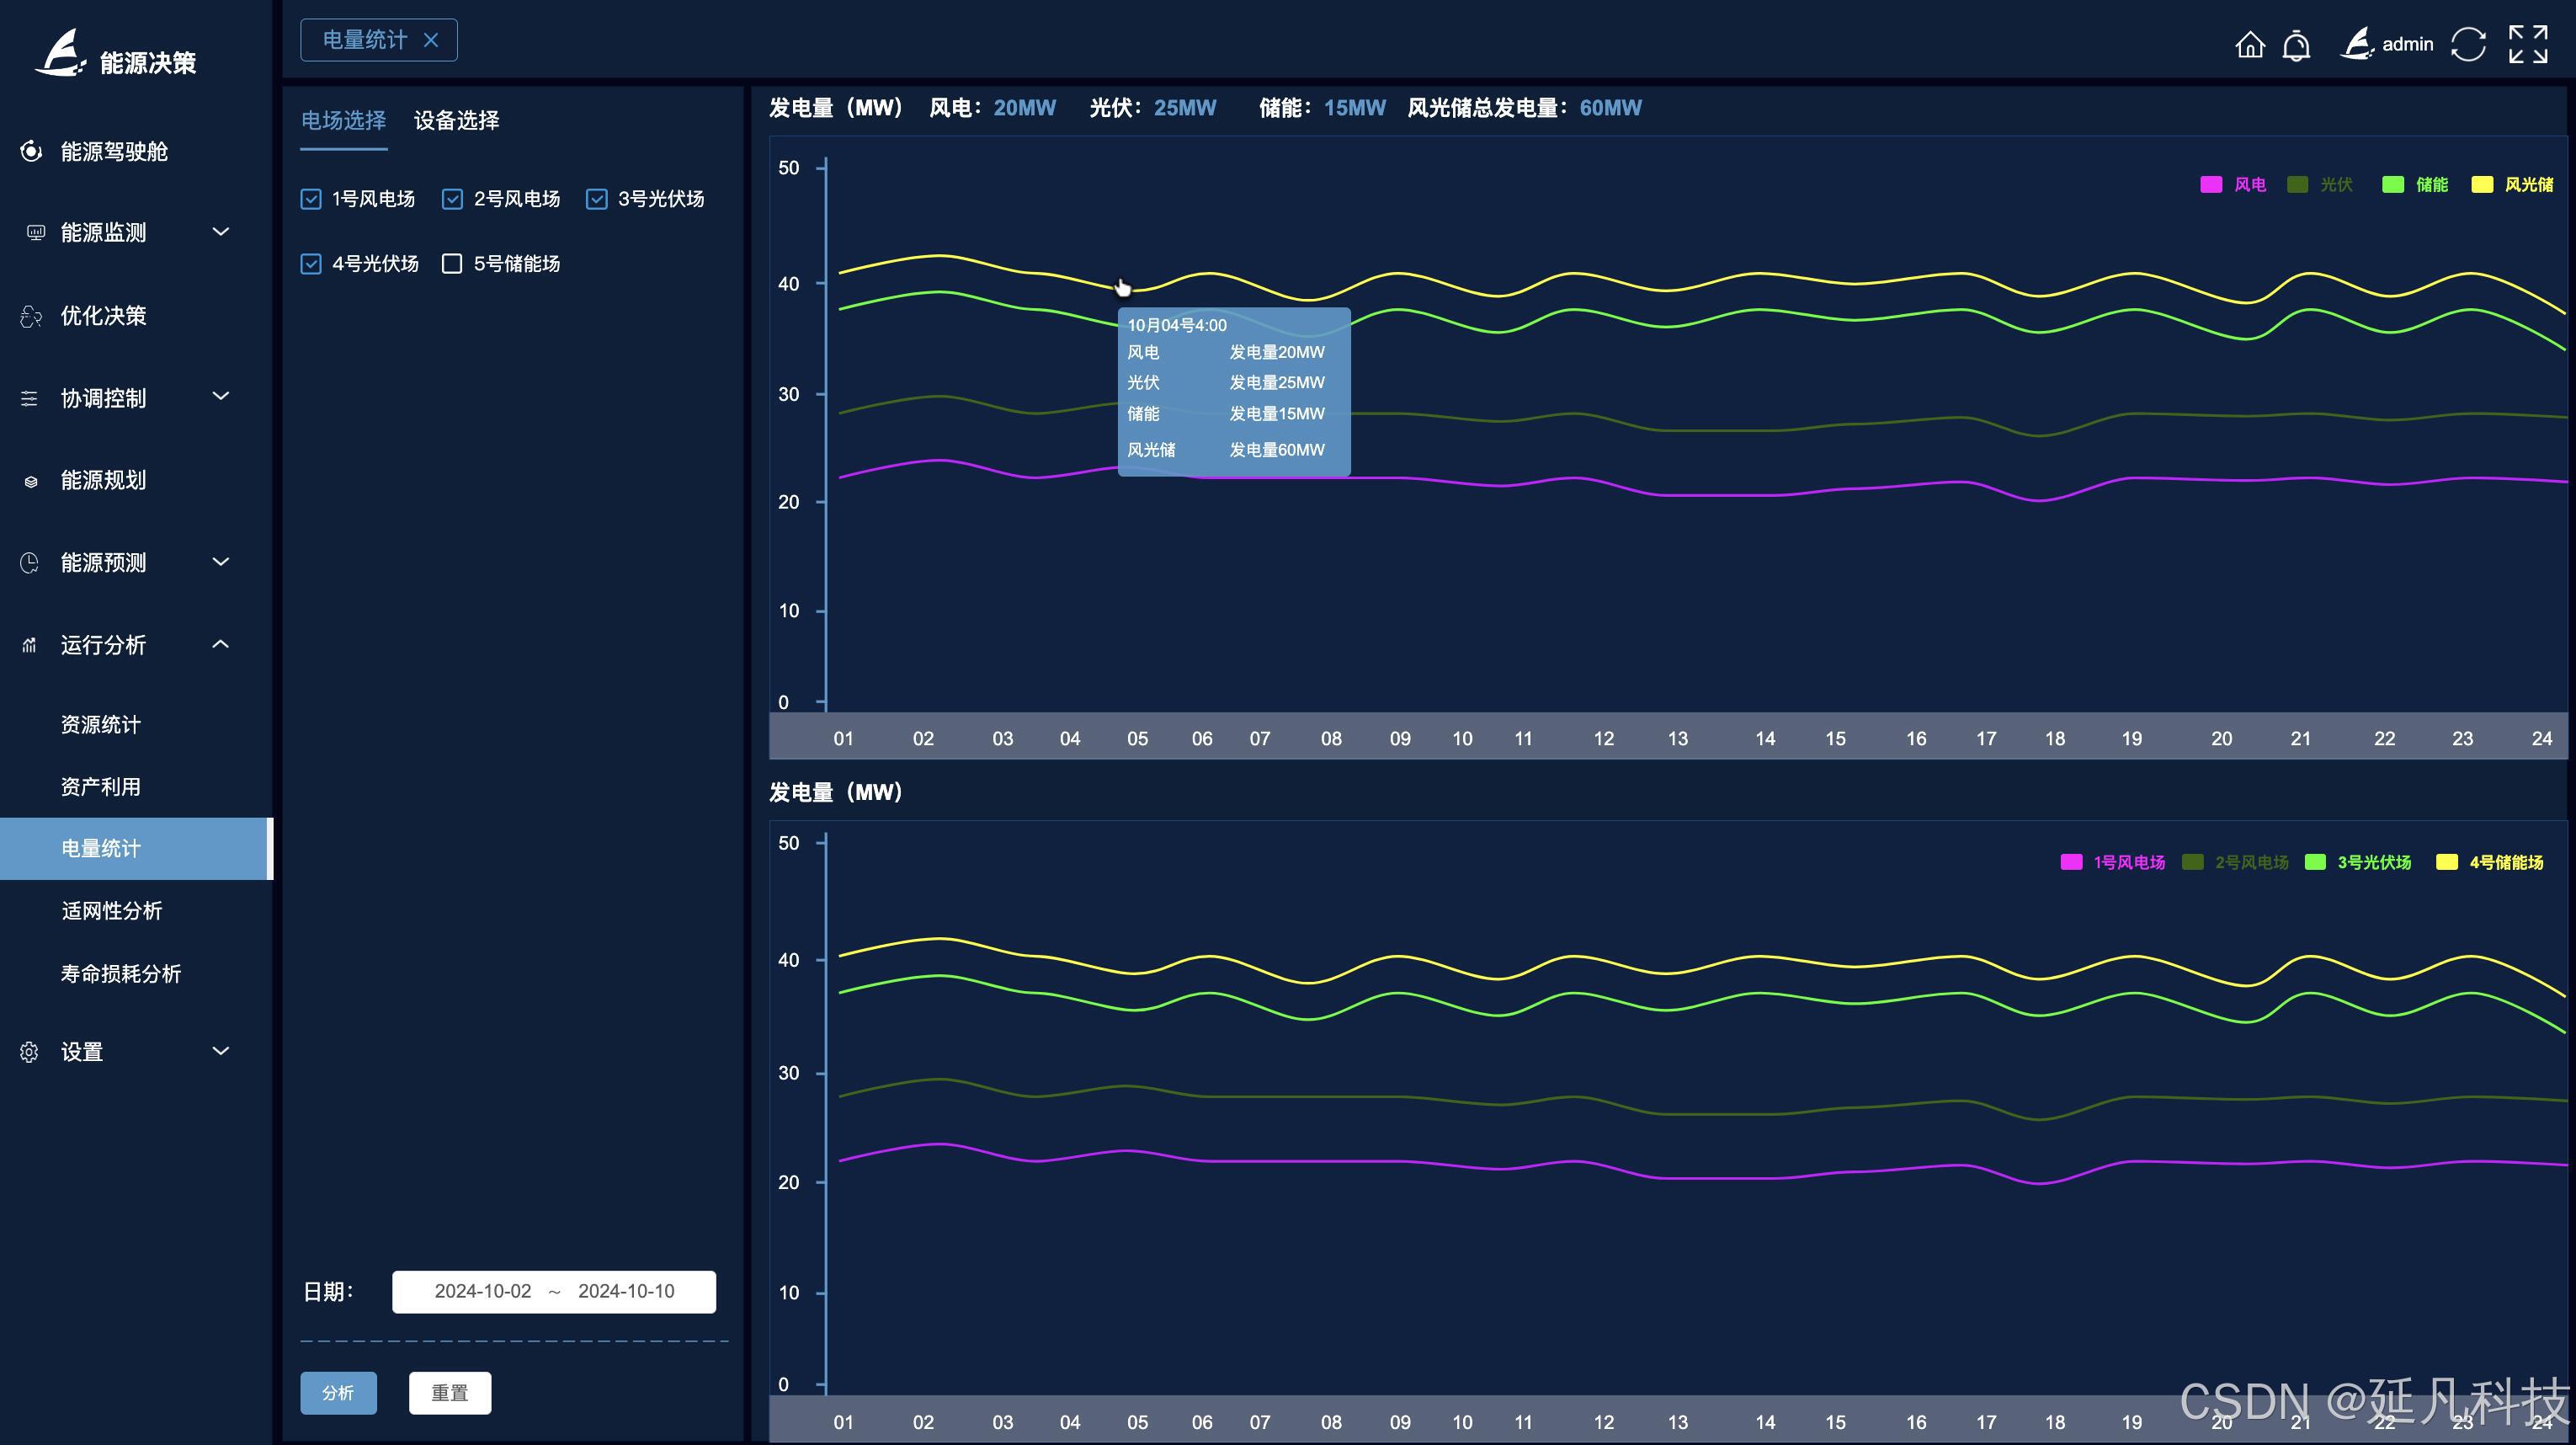Expand the 设置 menu chevron

221,1051
